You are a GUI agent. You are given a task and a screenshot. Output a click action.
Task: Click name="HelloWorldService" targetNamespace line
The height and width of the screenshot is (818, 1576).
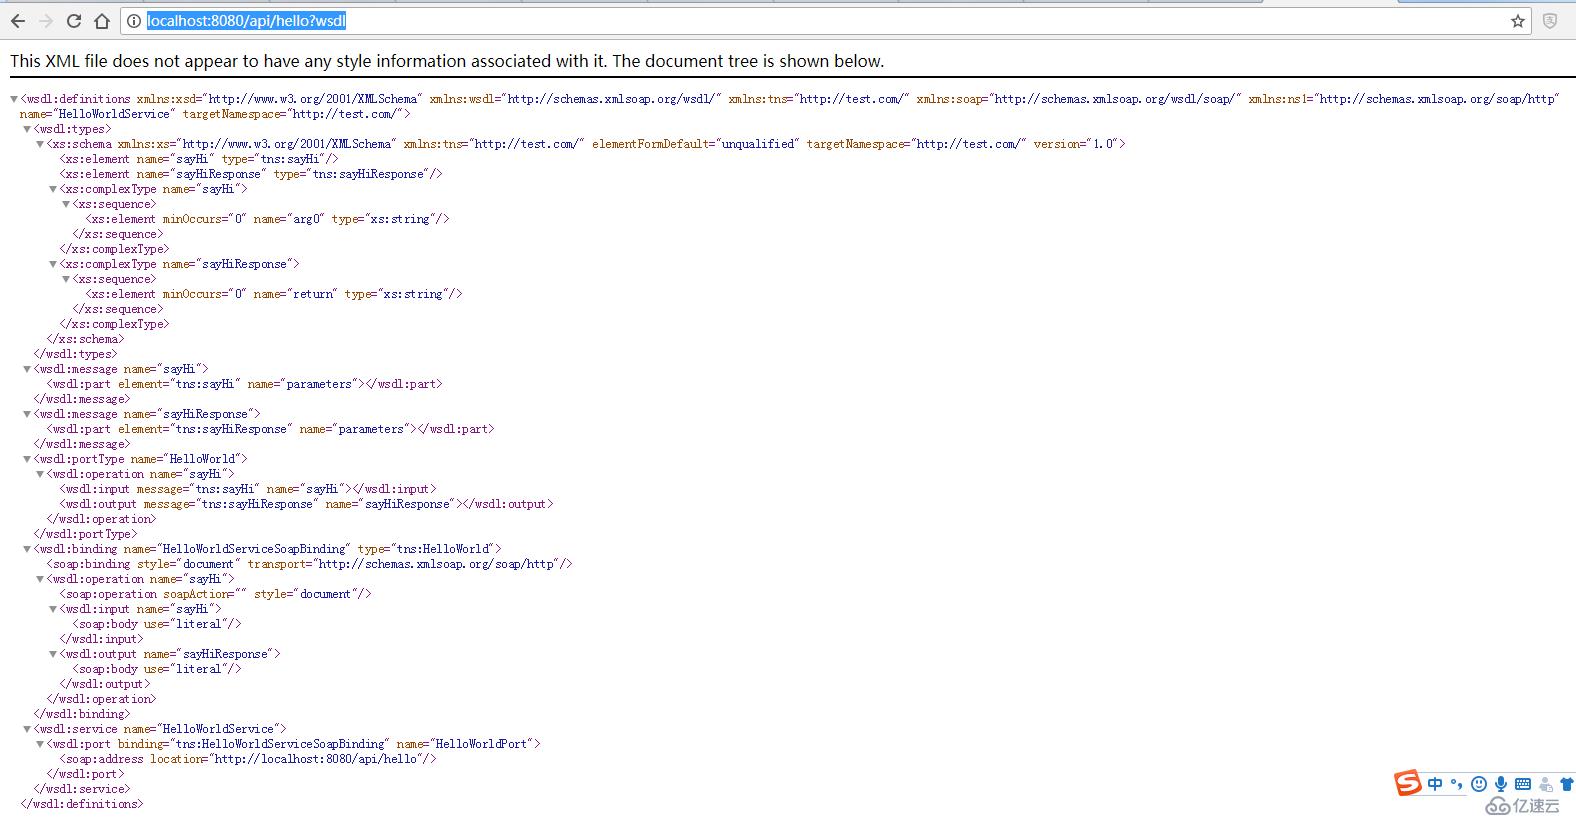(215, 114)
